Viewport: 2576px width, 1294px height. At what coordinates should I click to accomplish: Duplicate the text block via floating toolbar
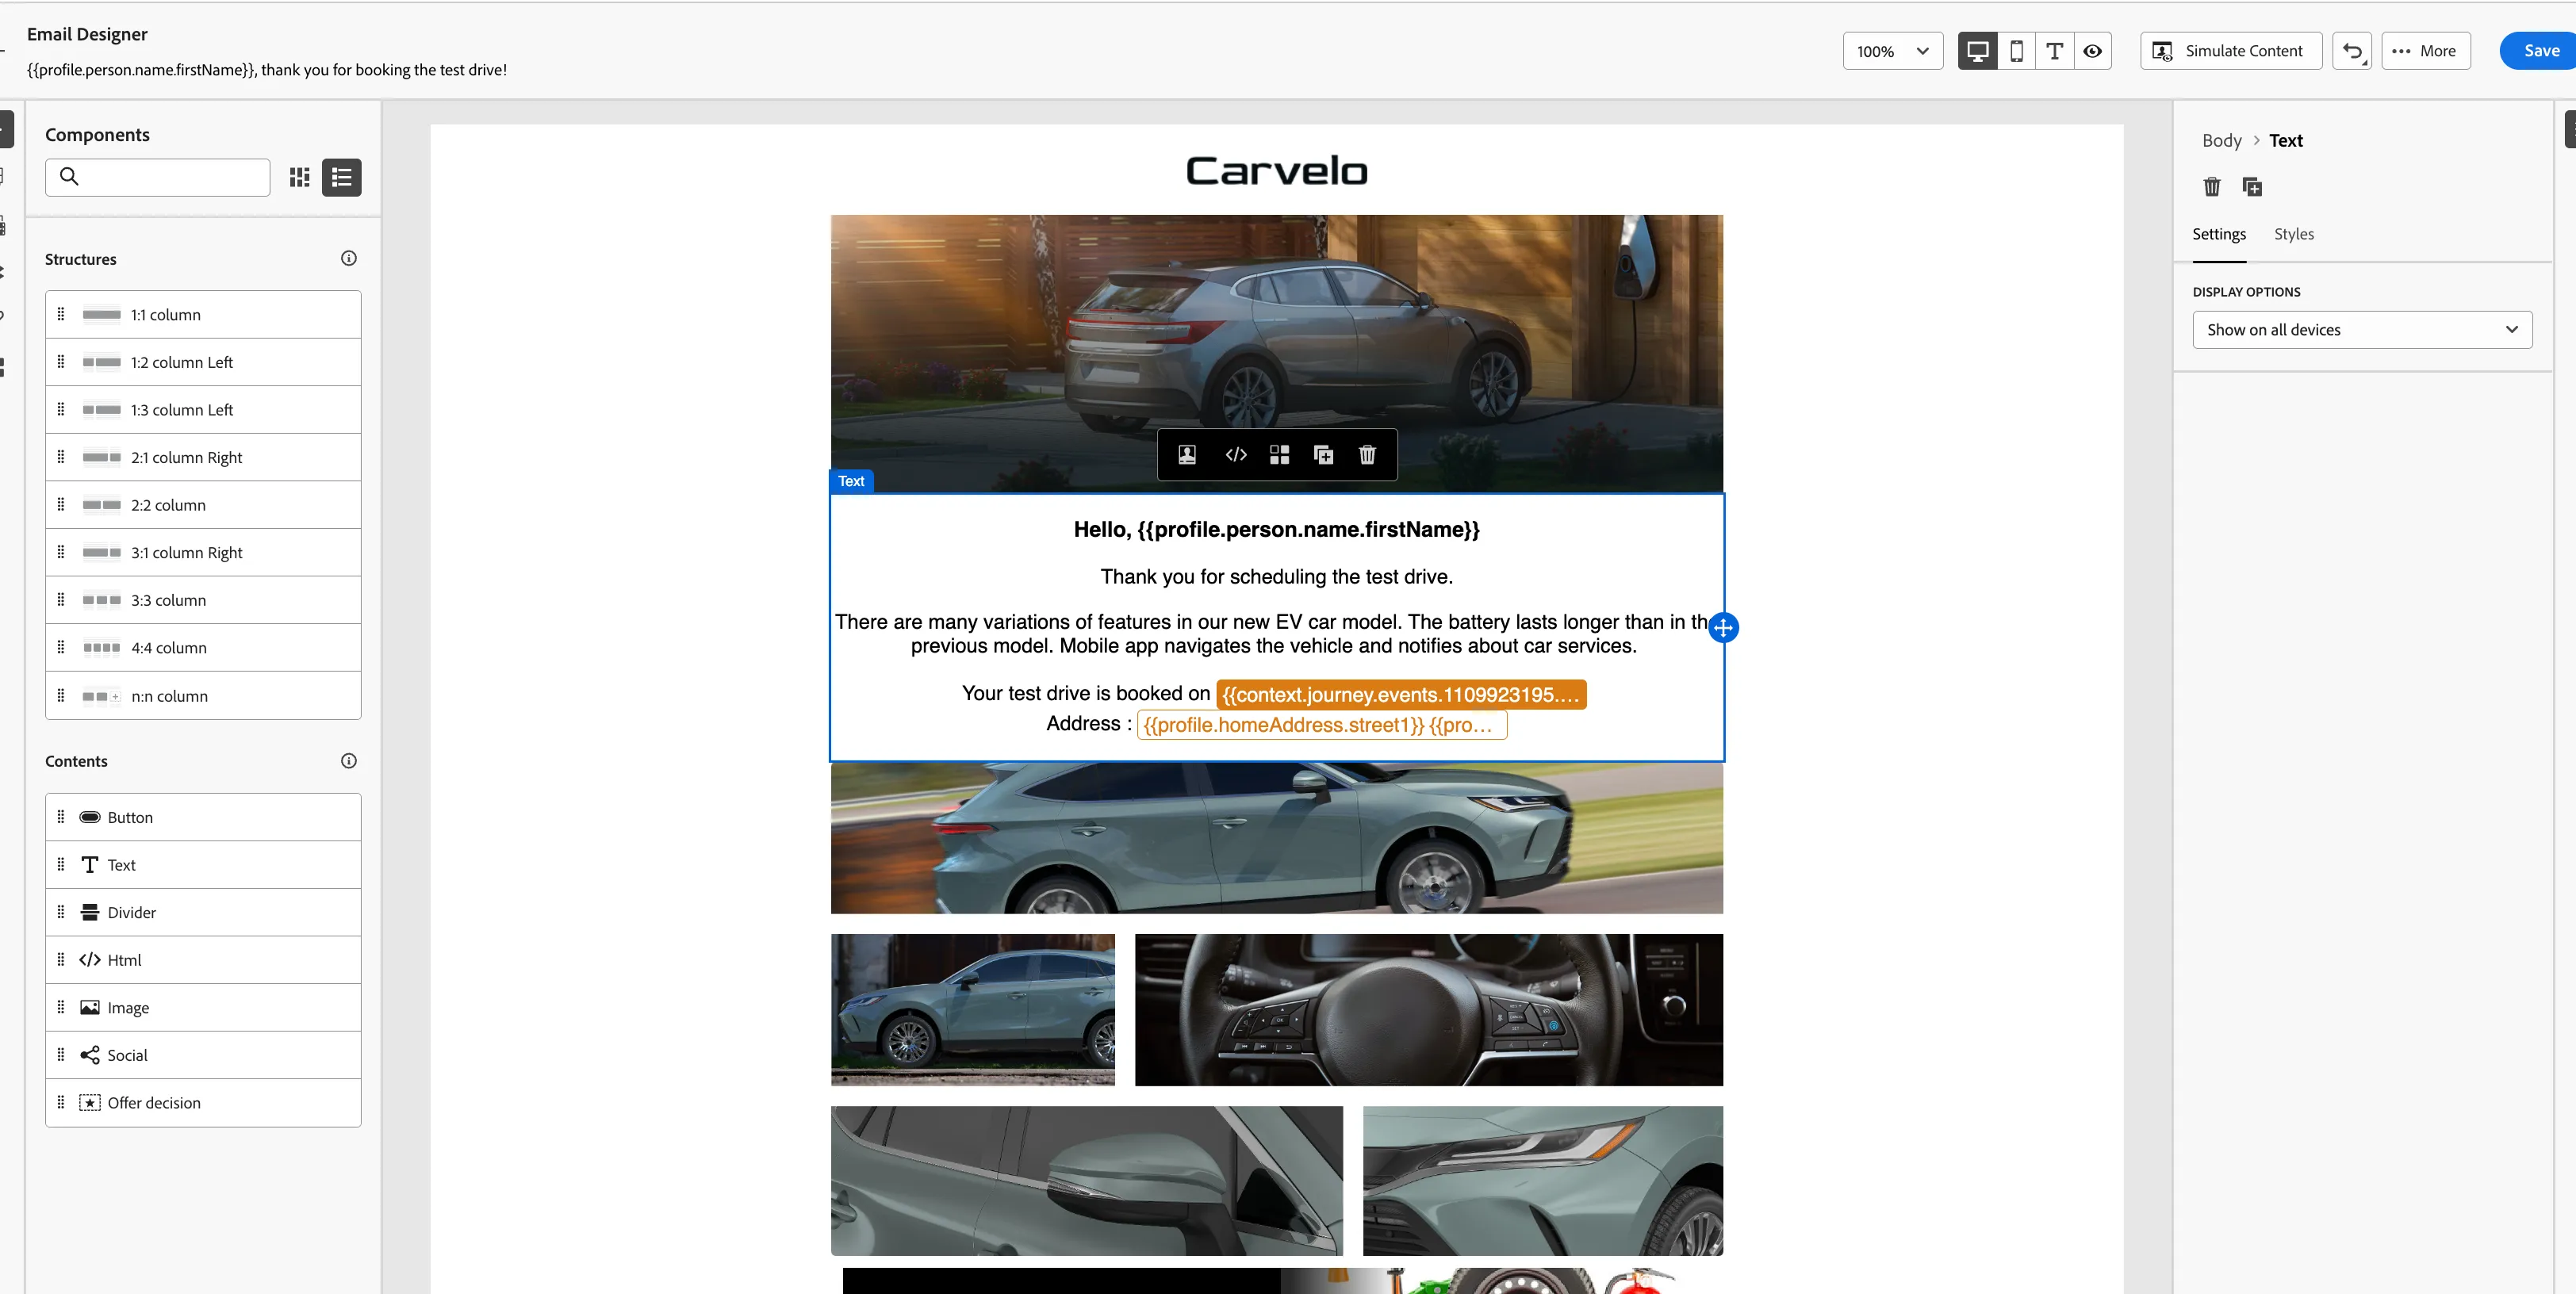pos(1323,455)
